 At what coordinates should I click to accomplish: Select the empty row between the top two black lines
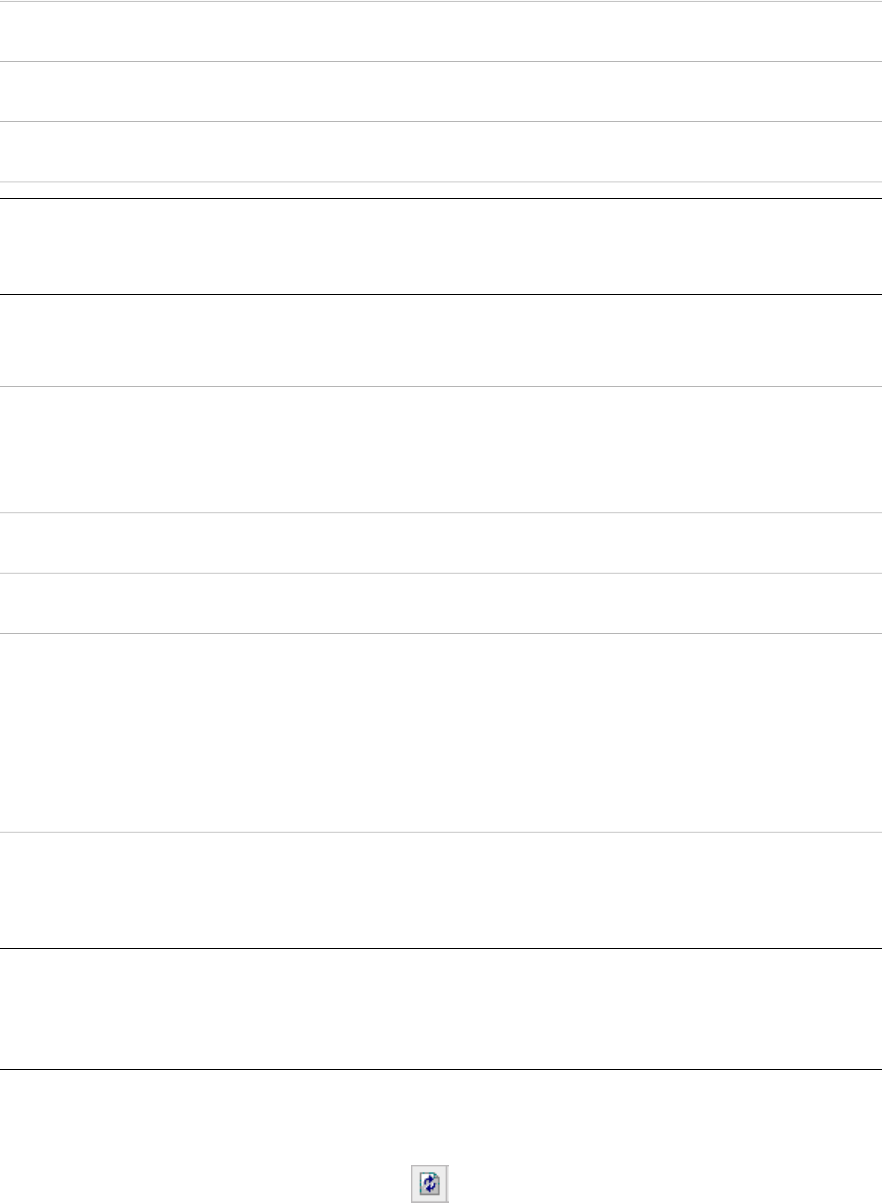(440, 246)
